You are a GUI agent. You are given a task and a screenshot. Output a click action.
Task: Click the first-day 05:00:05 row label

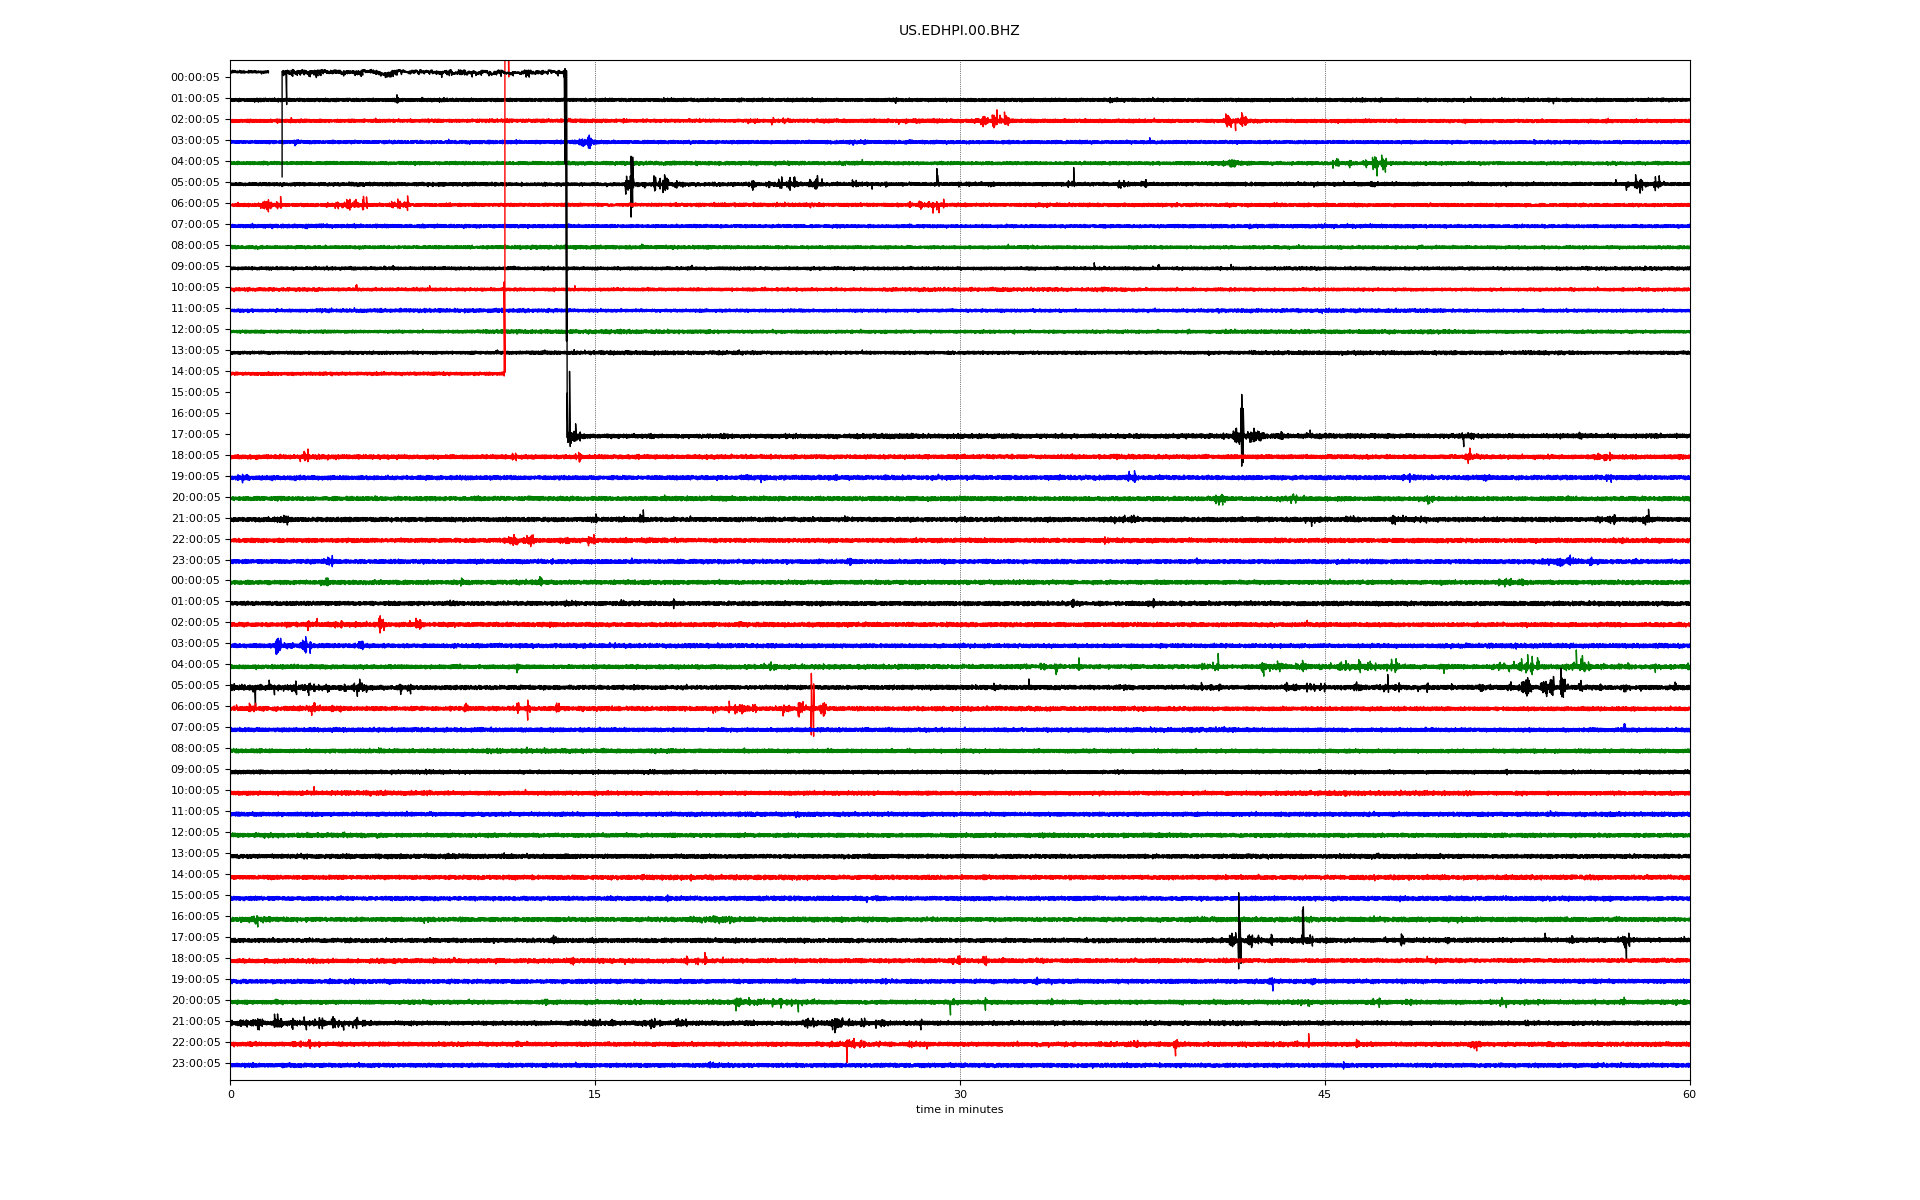[195, 183]
